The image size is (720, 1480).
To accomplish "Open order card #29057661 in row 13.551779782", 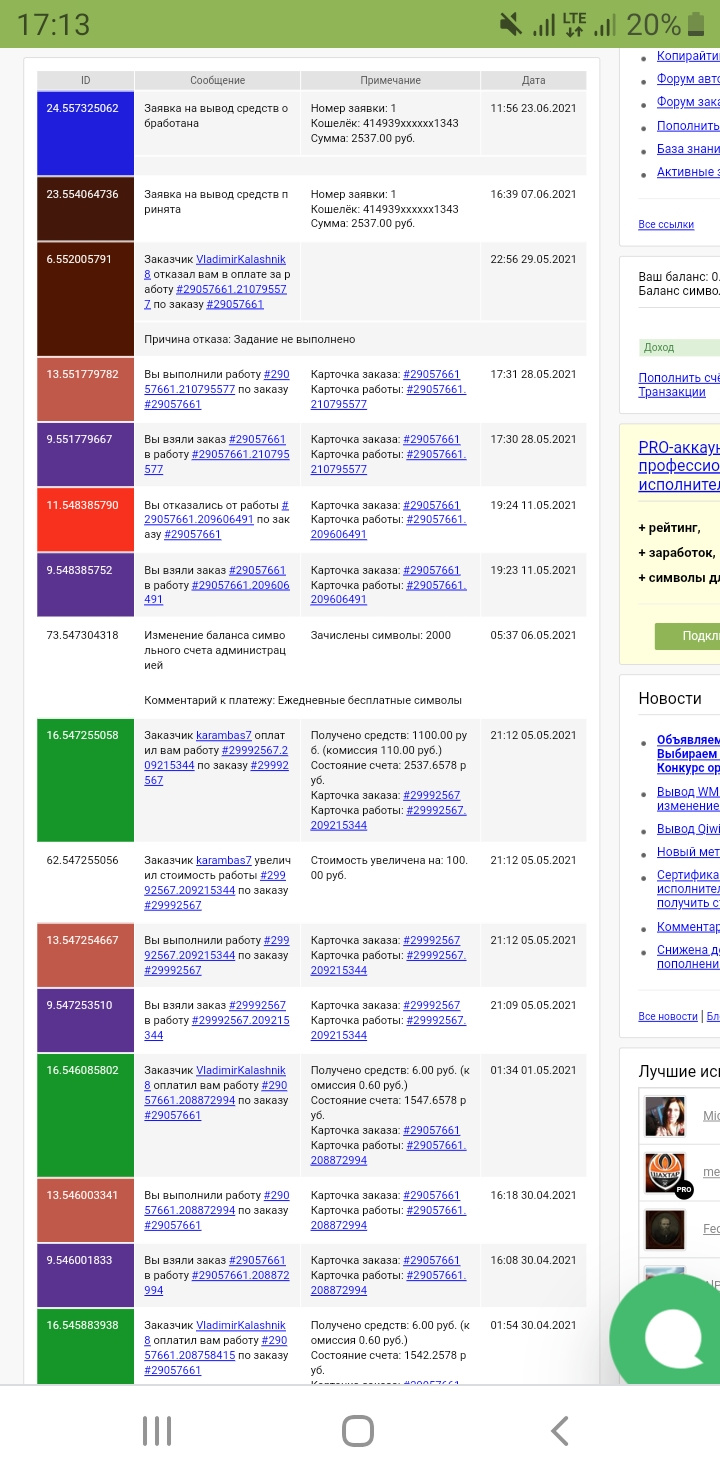I will [431, 374].
